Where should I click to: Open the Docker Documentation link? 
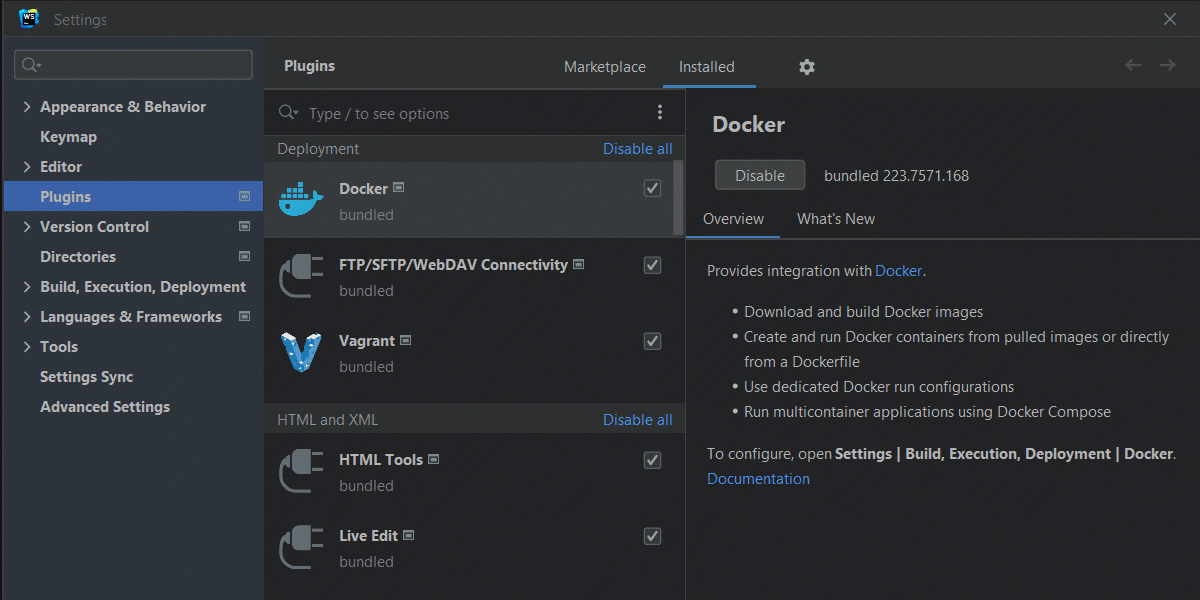pyautogui.click(x=758, y=478)
